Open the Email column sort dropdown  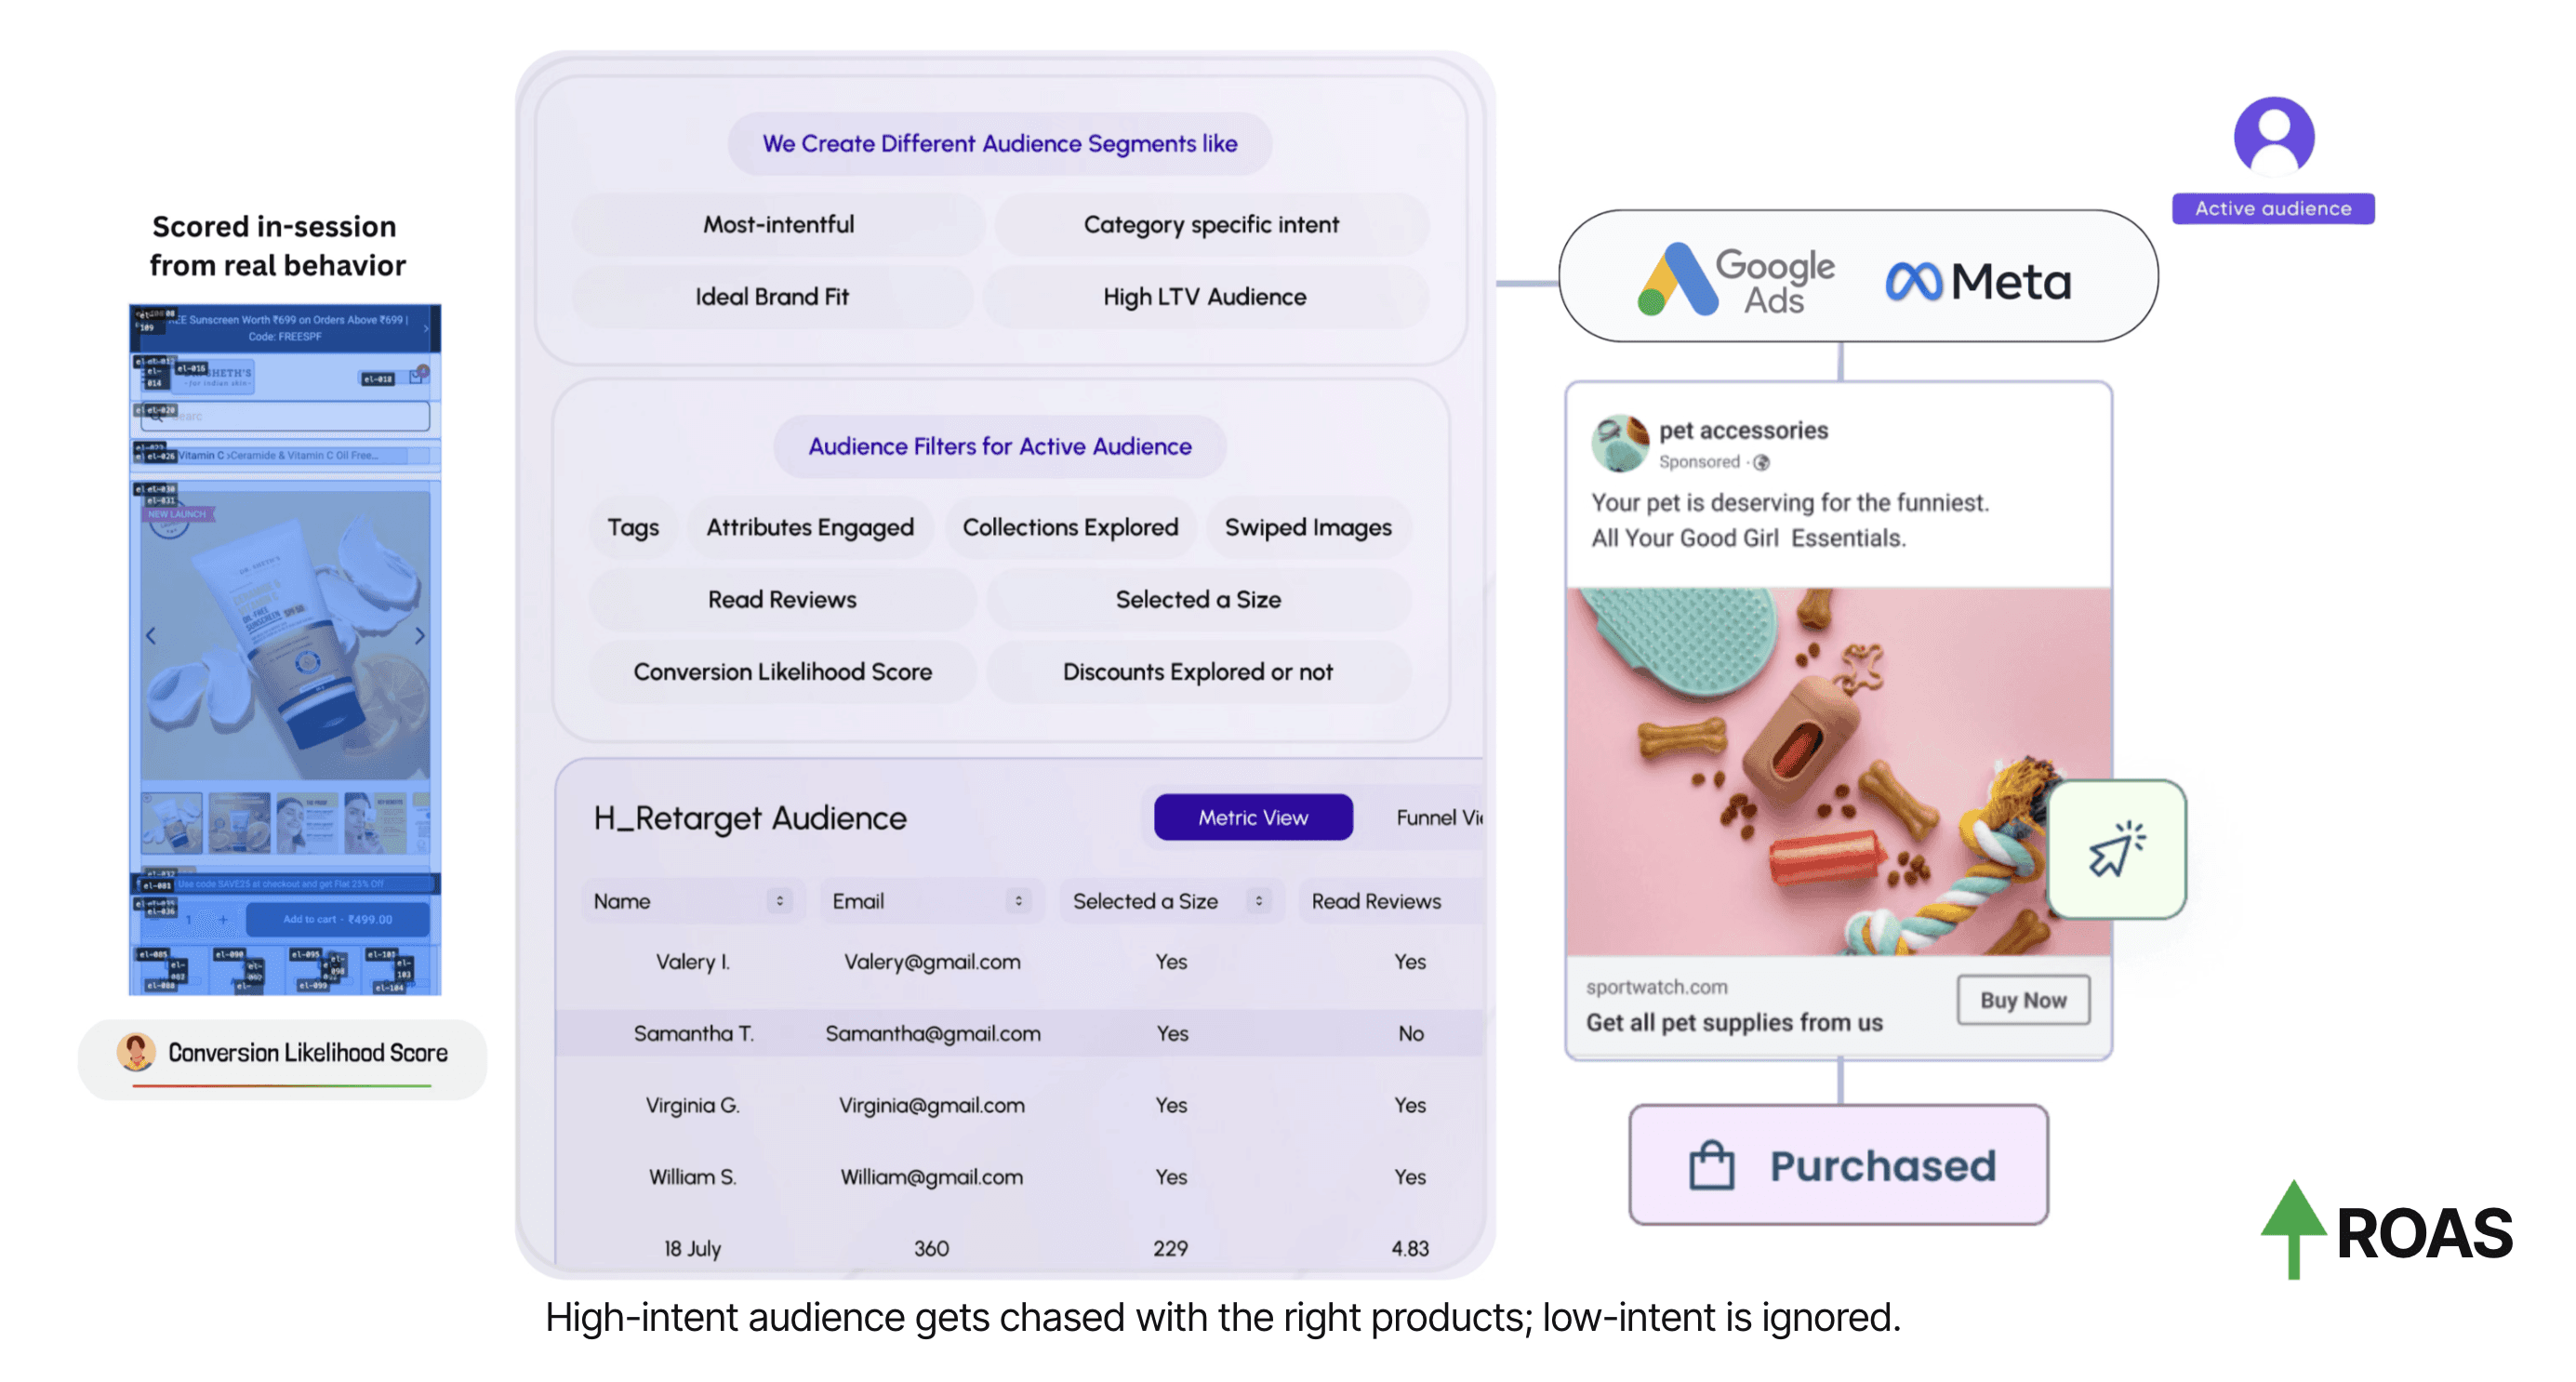point(1018,901)
